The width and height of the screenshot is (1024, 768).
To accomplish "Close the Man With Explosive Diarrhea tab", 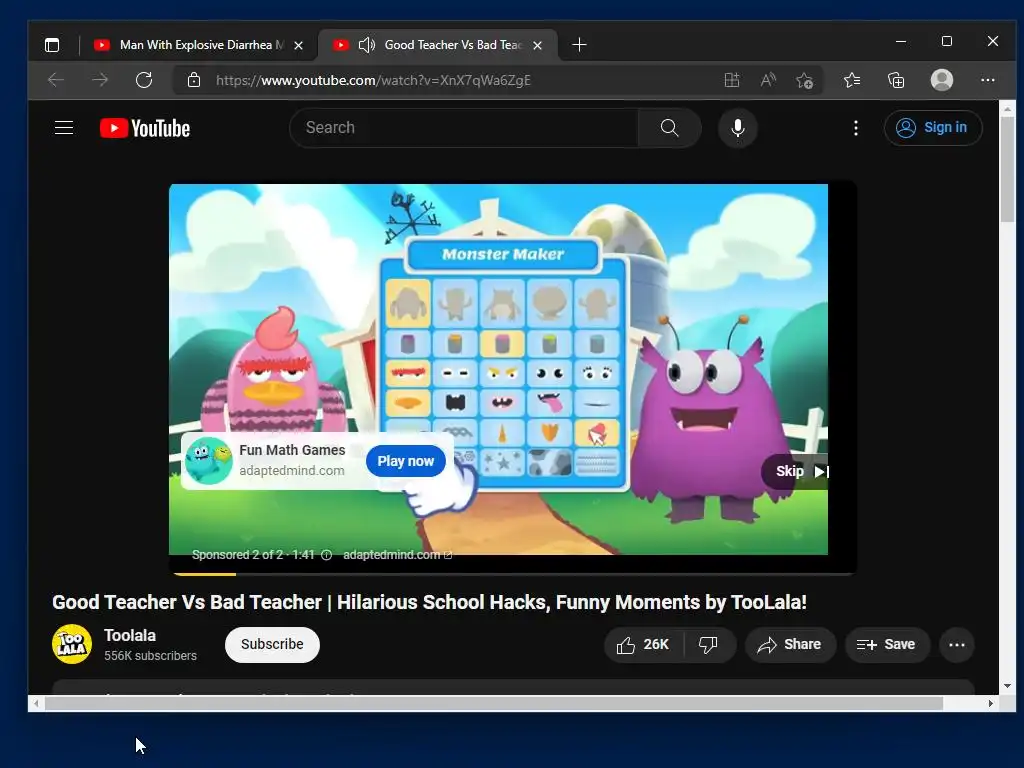I will click(x=298, y=45).
